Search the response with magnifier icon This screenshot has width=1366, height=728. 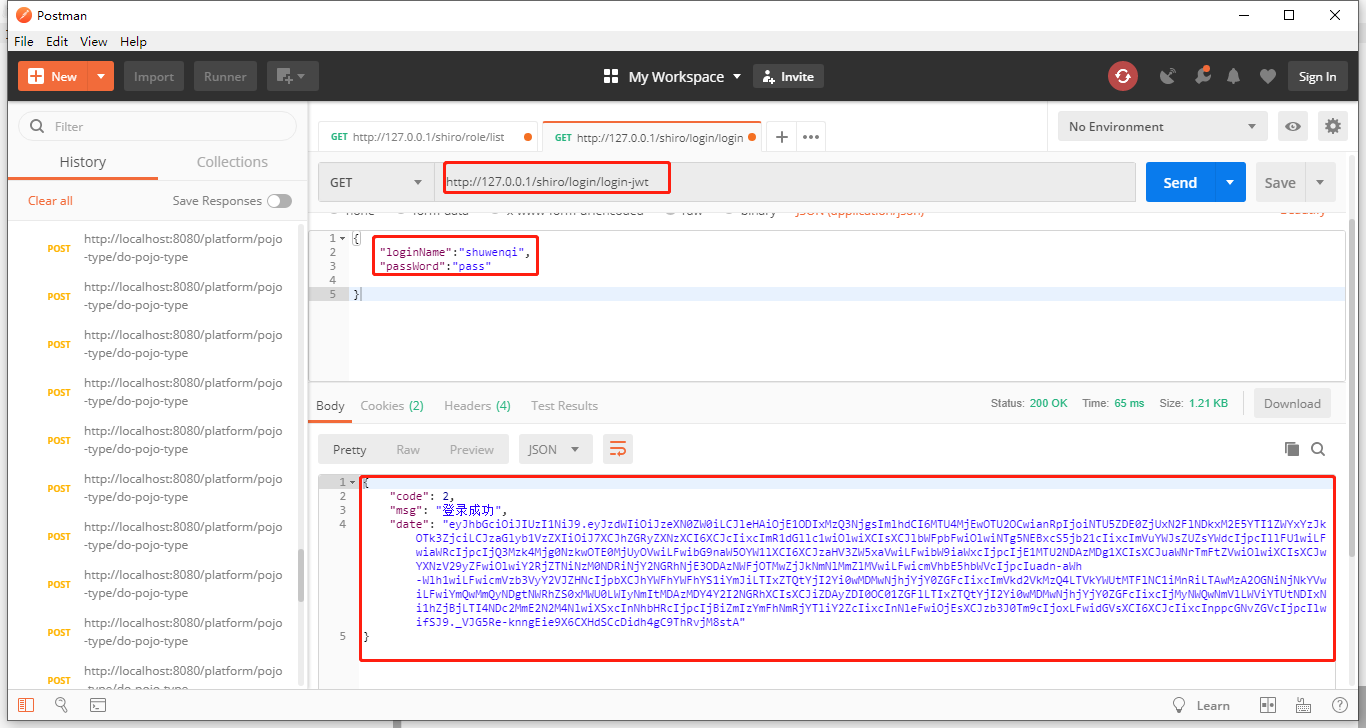point(1318,449)
